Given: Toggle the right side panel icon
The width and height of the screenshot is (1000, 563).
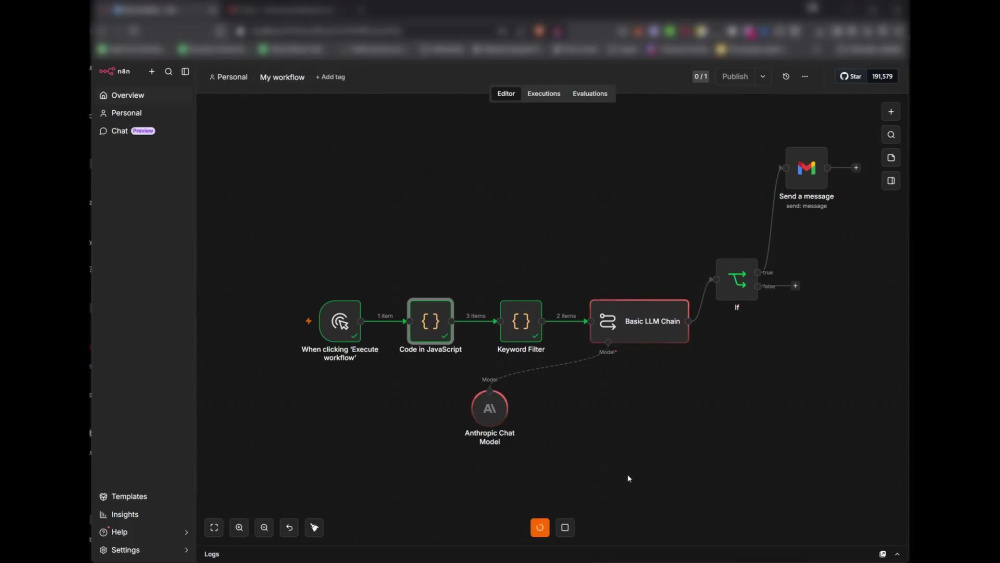Looking at the screenshot, I should 891,180.
